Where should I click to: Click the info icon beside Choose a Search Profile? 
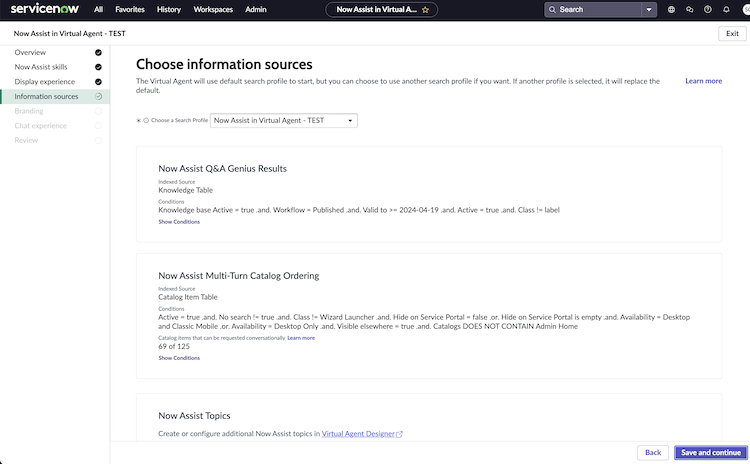(x=146, y=121)
